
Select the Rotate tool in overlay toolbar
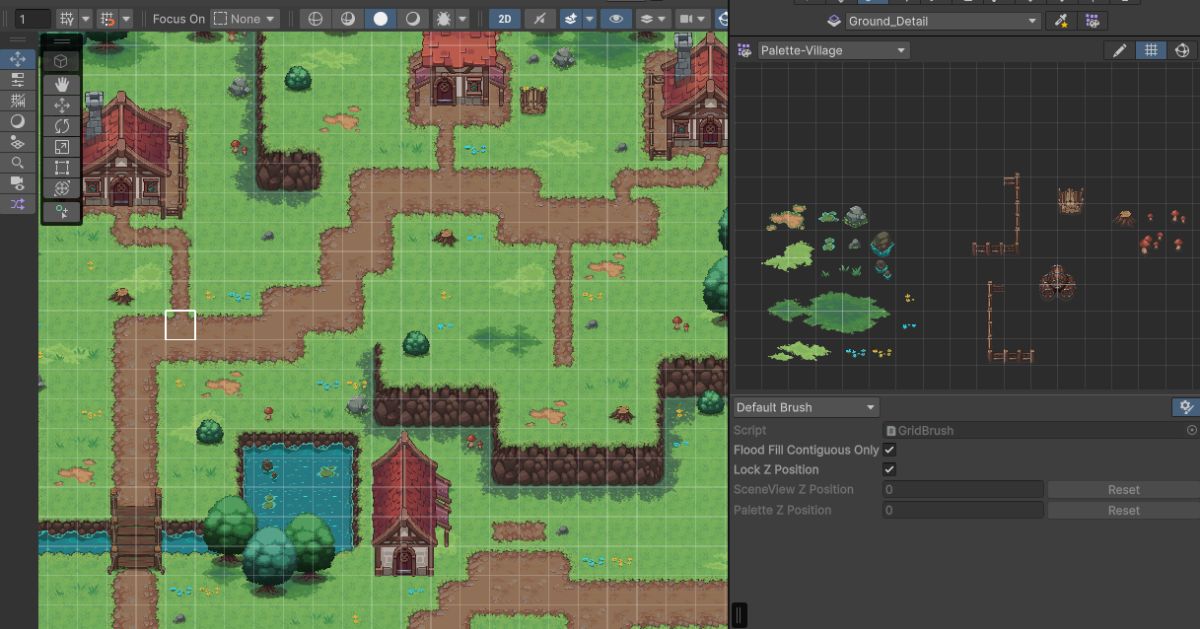[61, 126]
